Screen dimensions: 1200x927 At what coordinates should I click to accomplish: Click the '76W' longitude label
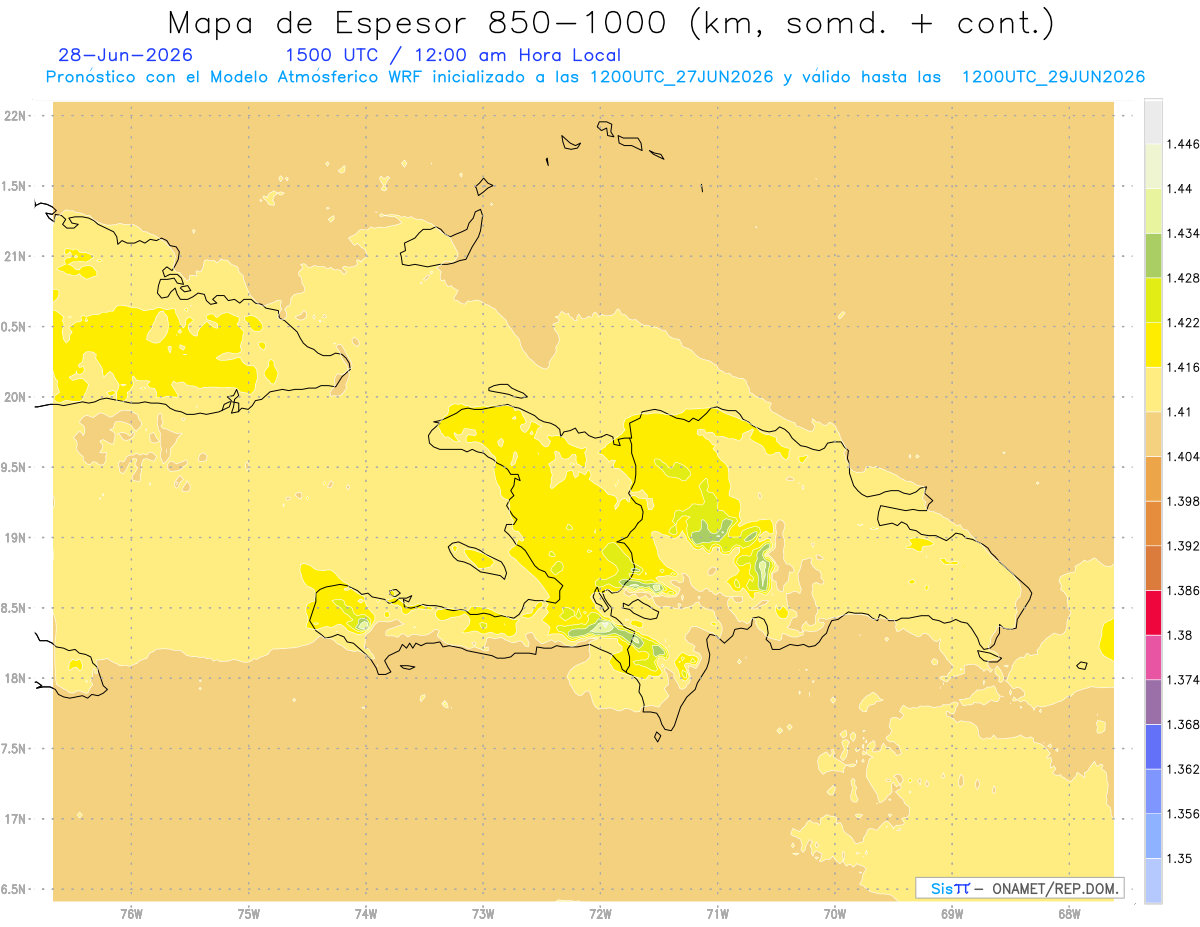click(x=131, y=914)
